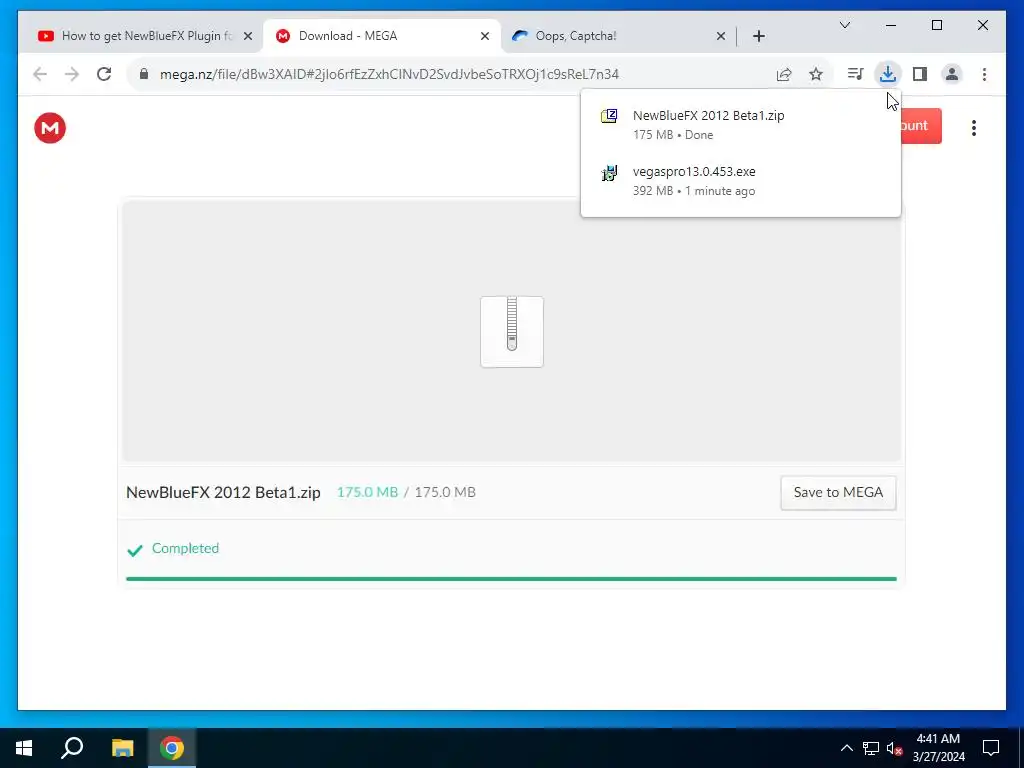1024x768 pixels.
Task: Open Windows taskbar search
Action: 72,748
